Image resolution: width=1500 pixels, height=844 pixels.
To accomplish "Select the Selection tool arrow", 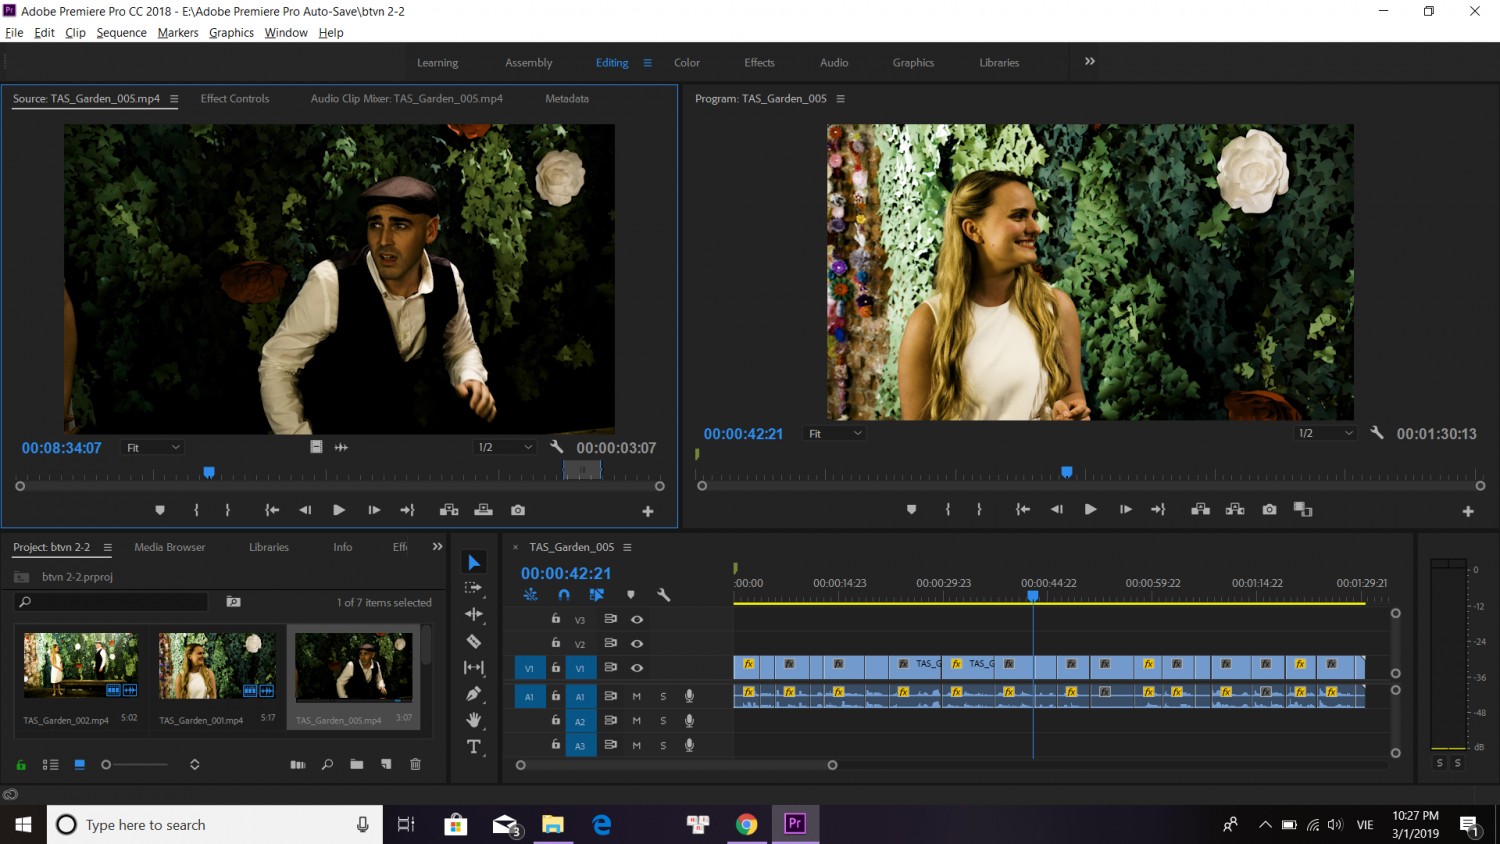I will pos(474,562).
